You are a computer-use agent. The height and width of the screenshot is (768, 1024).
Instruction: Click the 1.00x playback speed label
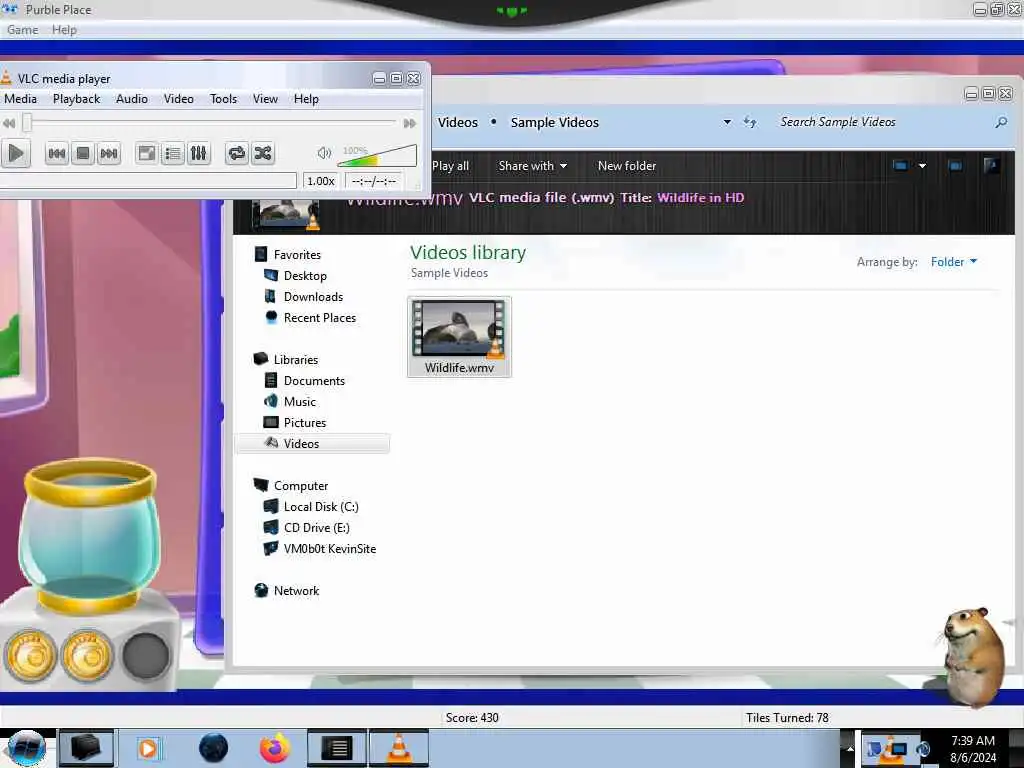[321, 181]
